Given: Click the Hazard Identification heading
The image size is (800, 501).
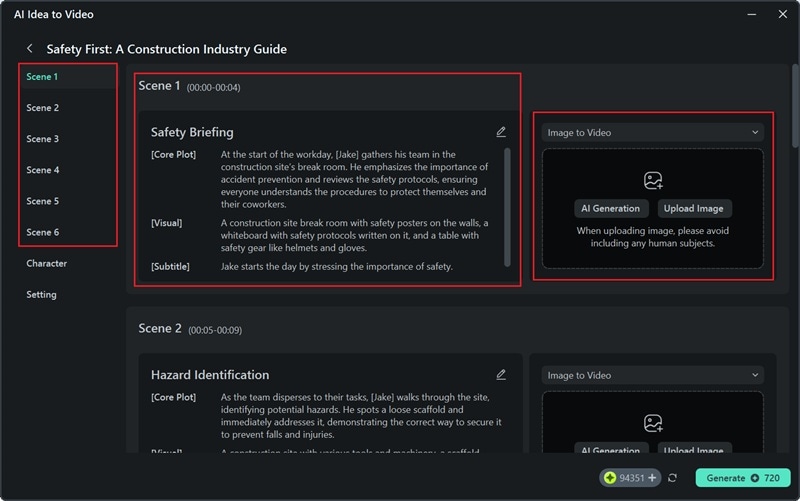Looking at the screenshot, I should point(210,375).
